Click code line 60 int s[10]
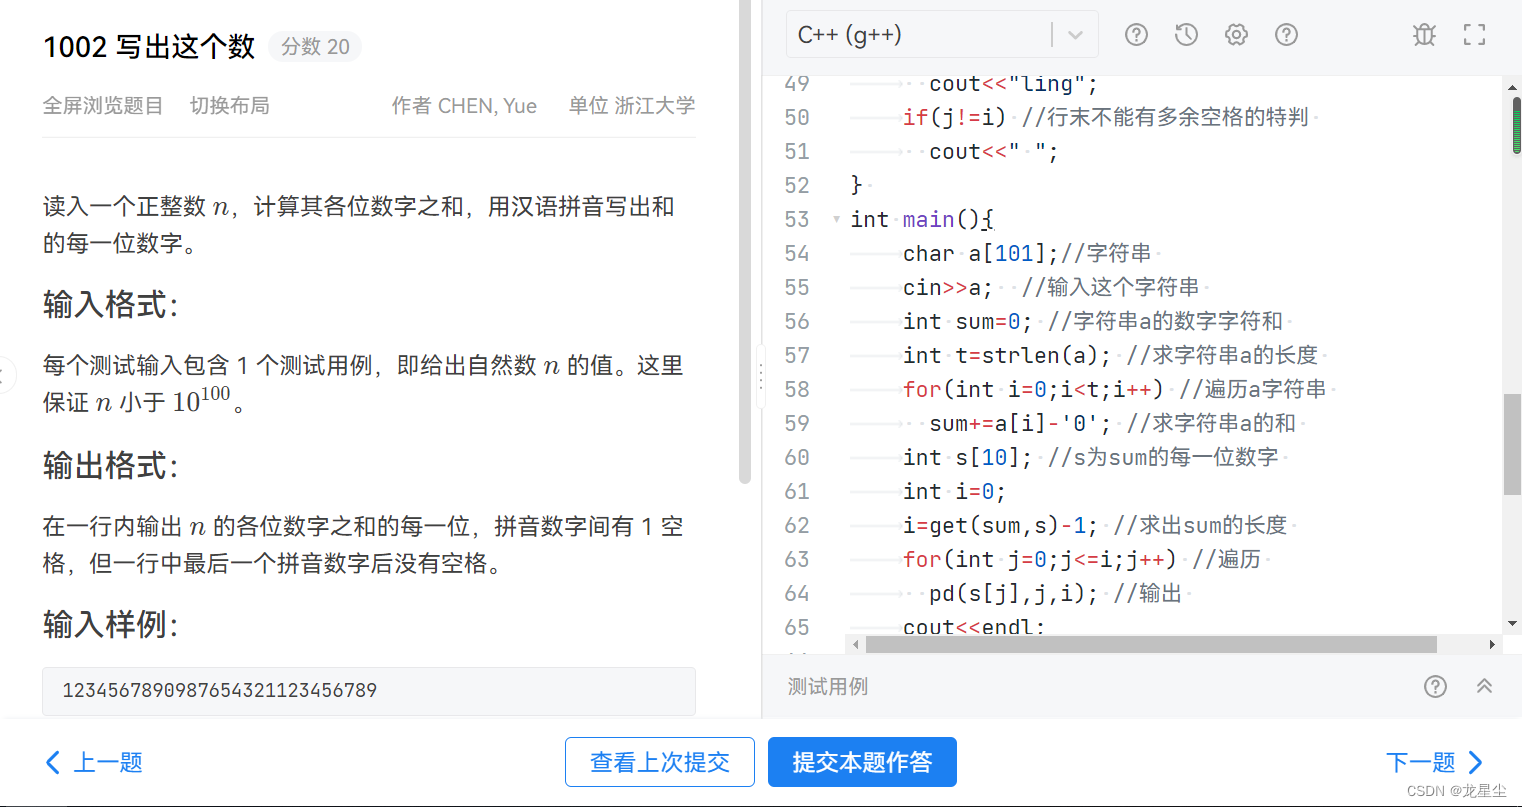Viewport: 1522px width, 807px height. pos(1091,458)
